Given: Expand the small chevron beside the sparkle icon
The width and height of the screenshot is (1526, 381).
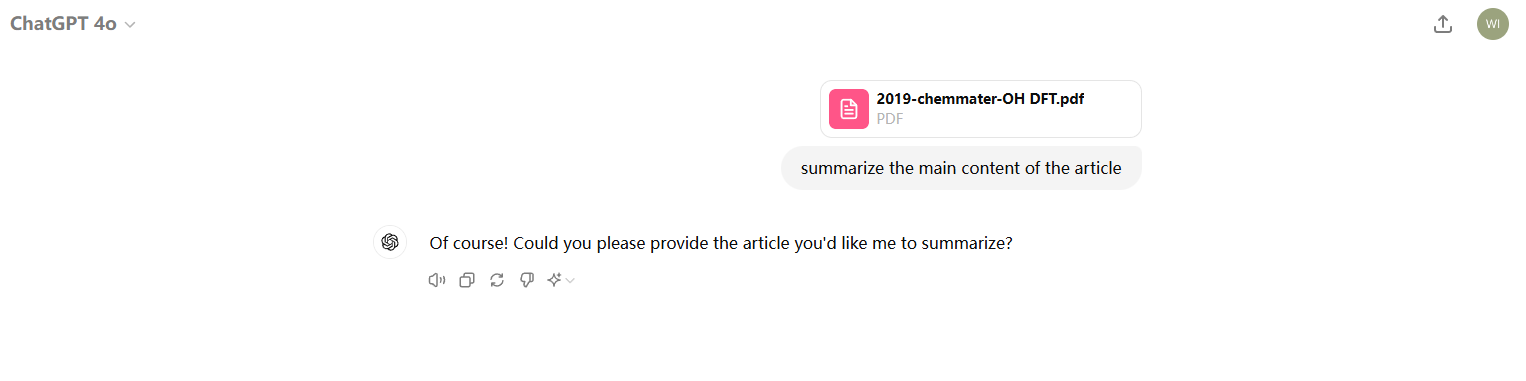Looking at the screenshot, I should coord(570,281).
